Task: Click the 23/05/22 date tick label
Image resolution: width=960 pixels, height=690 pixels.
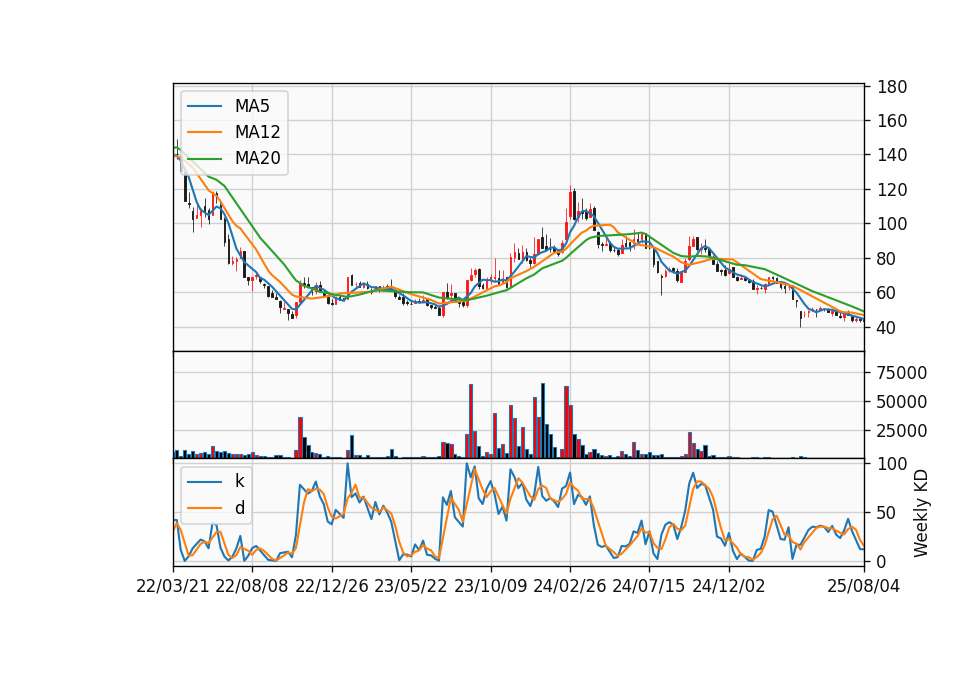Action: pyautogui.click(x=411, y=586)
